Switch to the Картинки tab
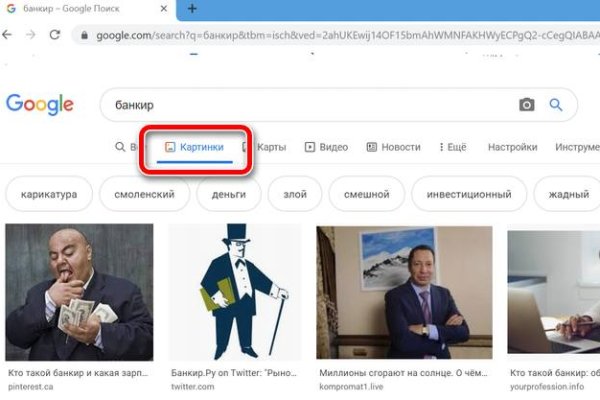 [199, 147]
